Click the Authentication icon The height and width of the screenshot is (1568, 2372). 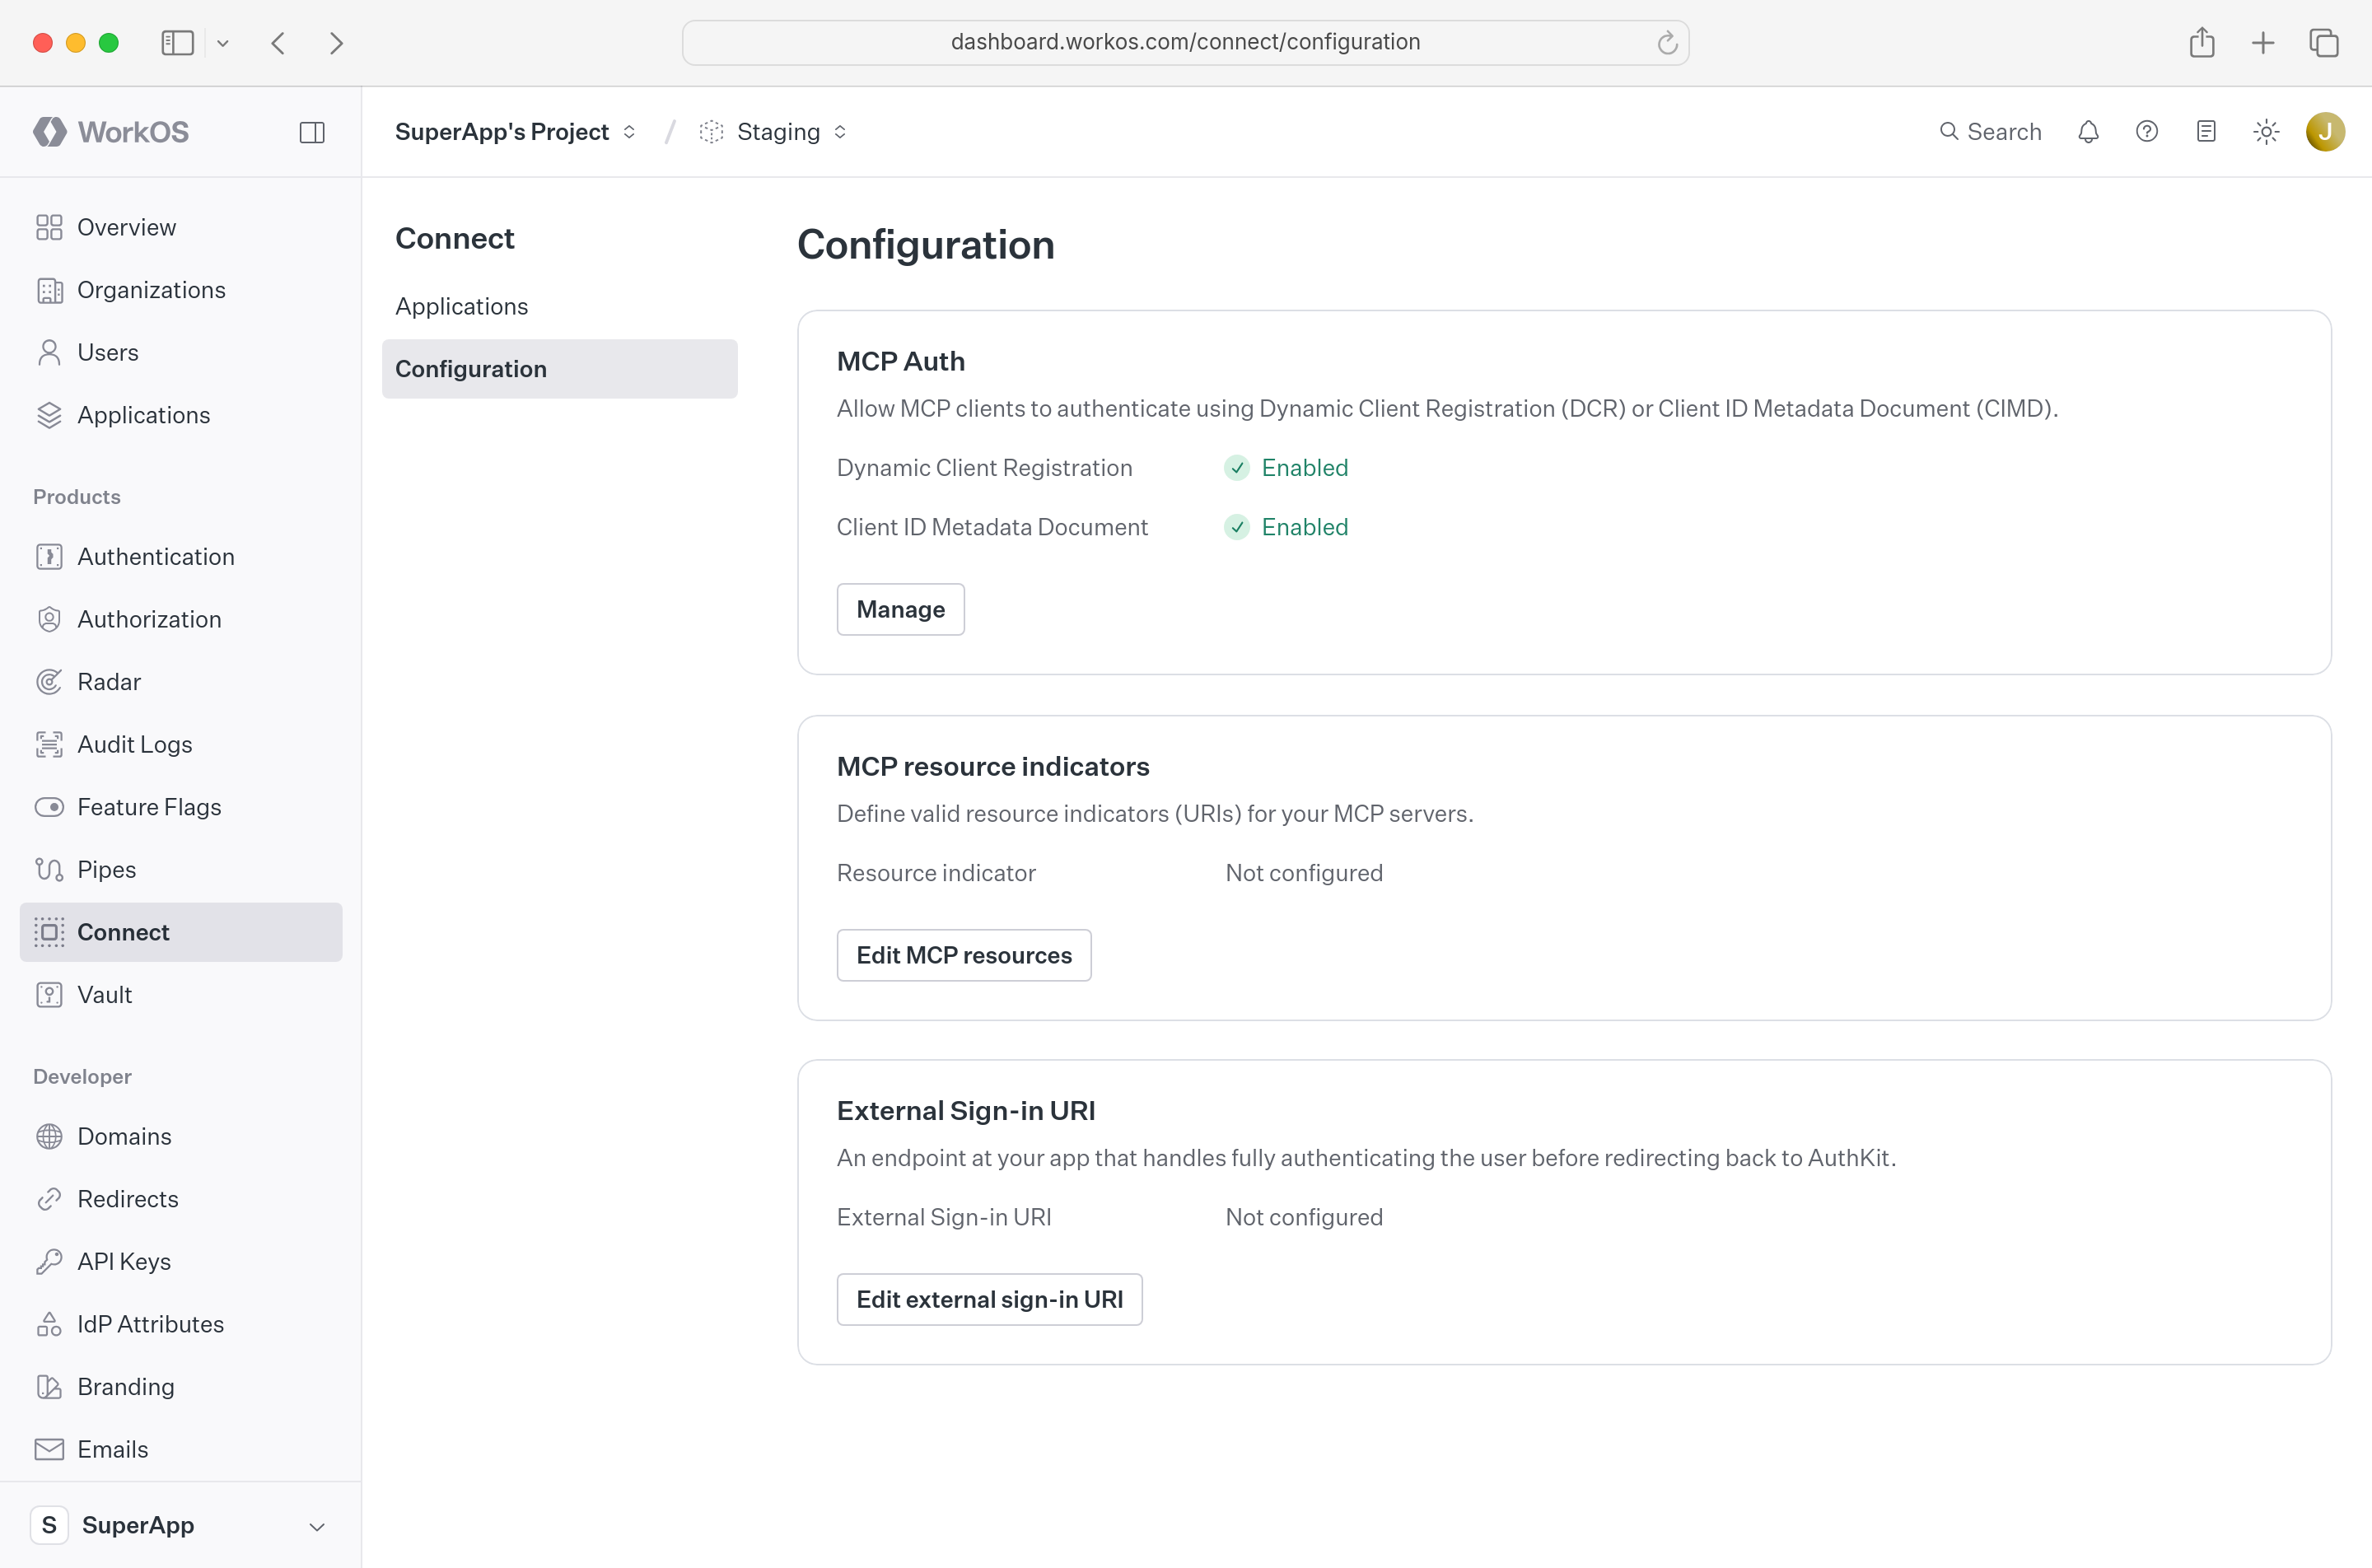pos(49,556)
